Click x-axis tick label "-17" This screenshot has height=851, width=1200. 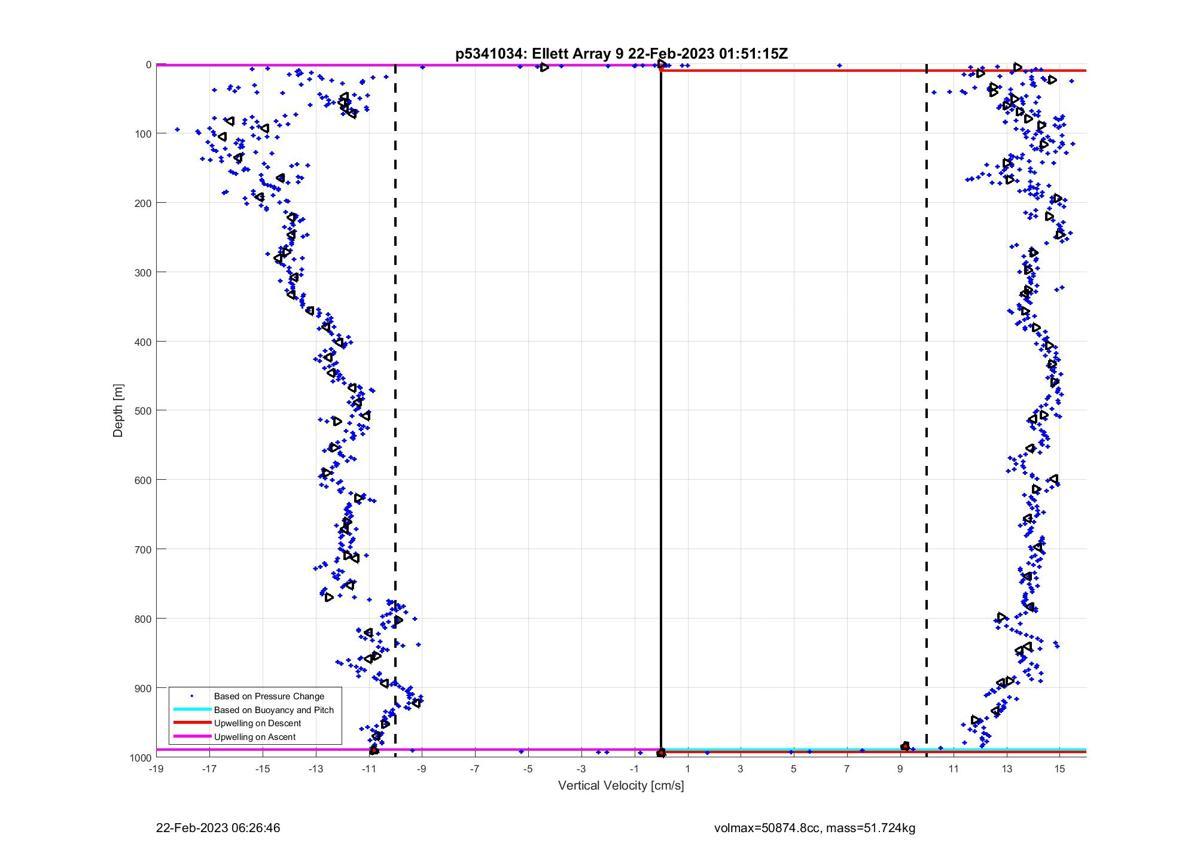pos(209,769)
